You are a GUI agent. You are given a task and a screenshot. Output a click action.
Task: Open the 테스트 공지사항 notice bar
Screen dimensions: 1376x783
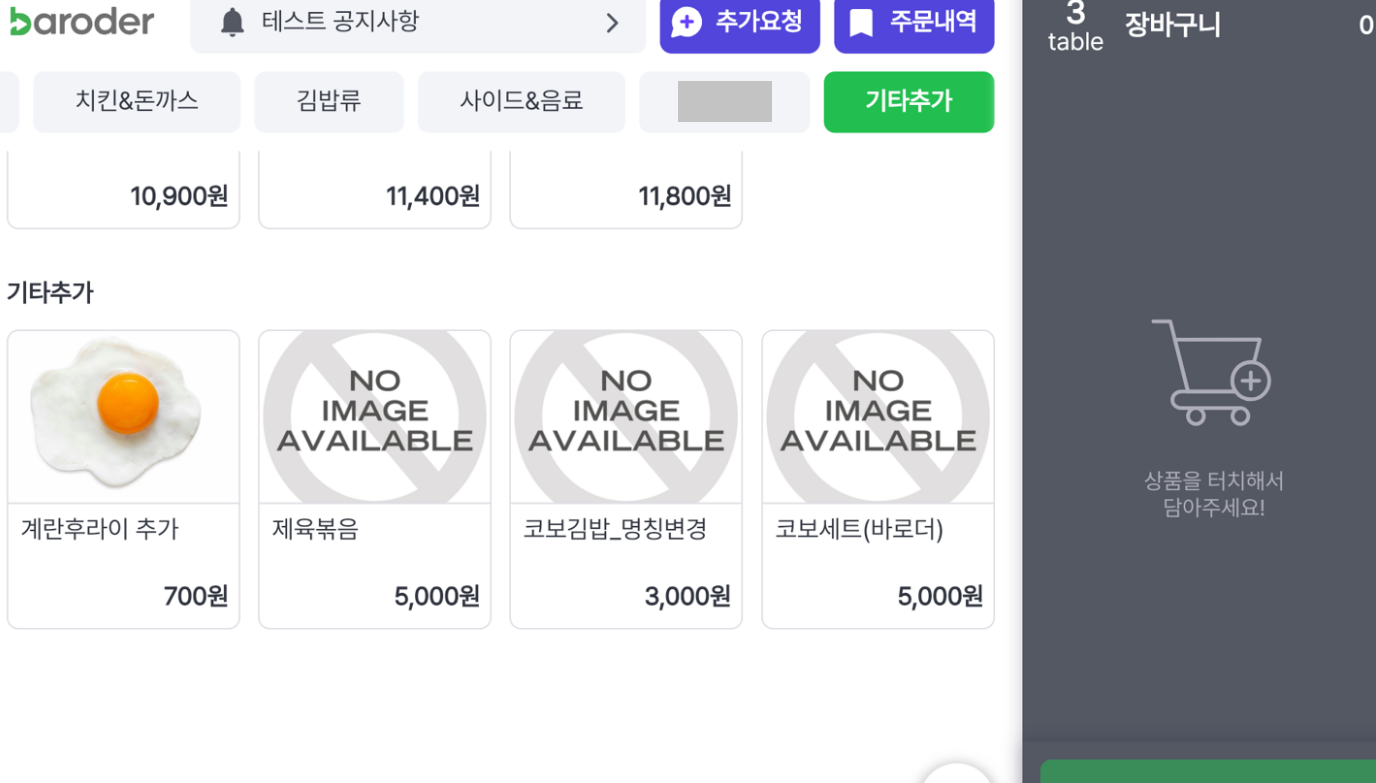(x=400, y=22)
